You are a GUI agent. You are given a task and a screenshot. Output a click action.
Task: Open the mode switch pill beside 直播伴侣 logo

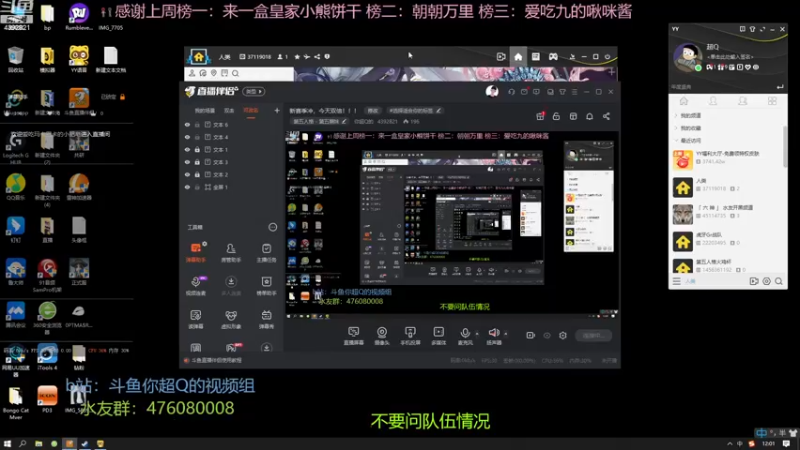tap(254, 92)
